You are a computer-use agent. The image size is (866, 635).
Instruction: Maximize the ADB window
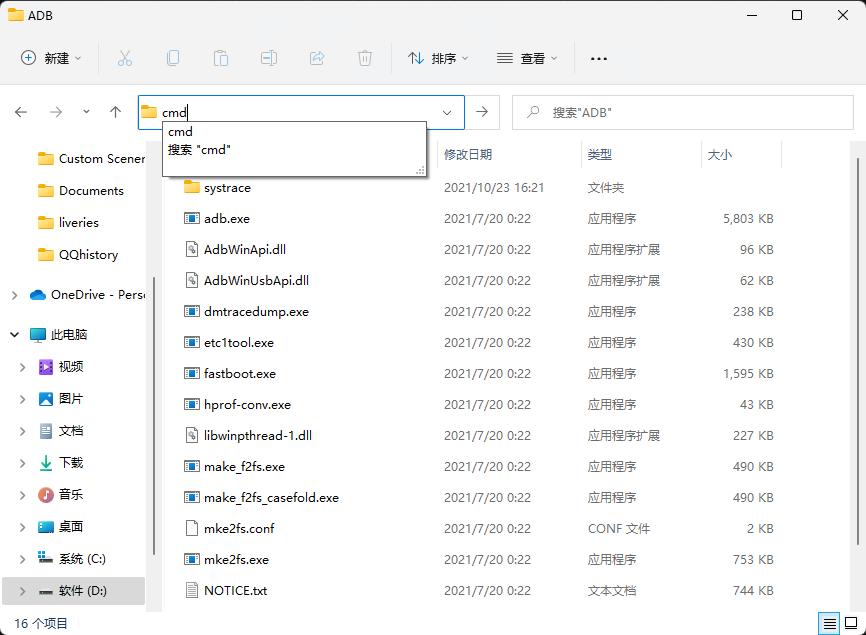[x=797, y=15]
